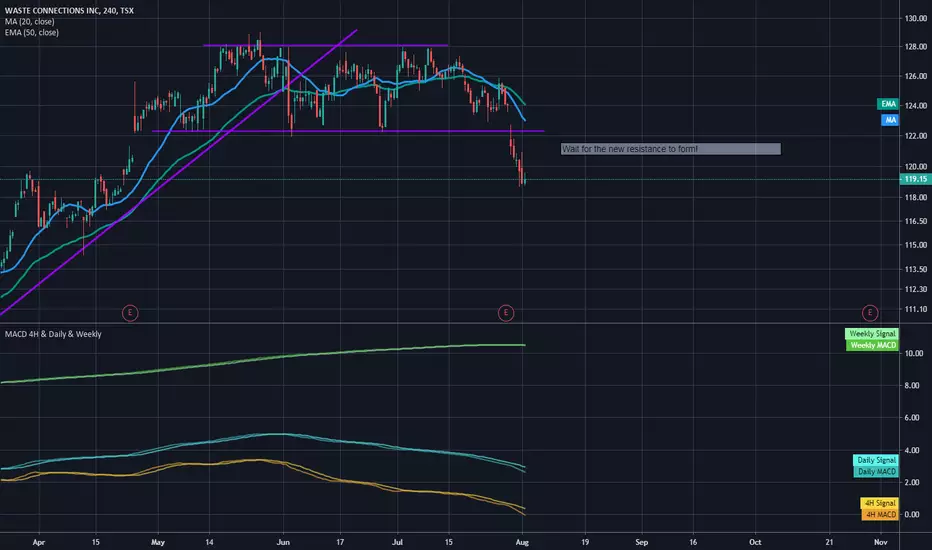The width and height of the screenshot is (932, 550).
Task: Click the 119.15 current price label
Action: point(915,179)
